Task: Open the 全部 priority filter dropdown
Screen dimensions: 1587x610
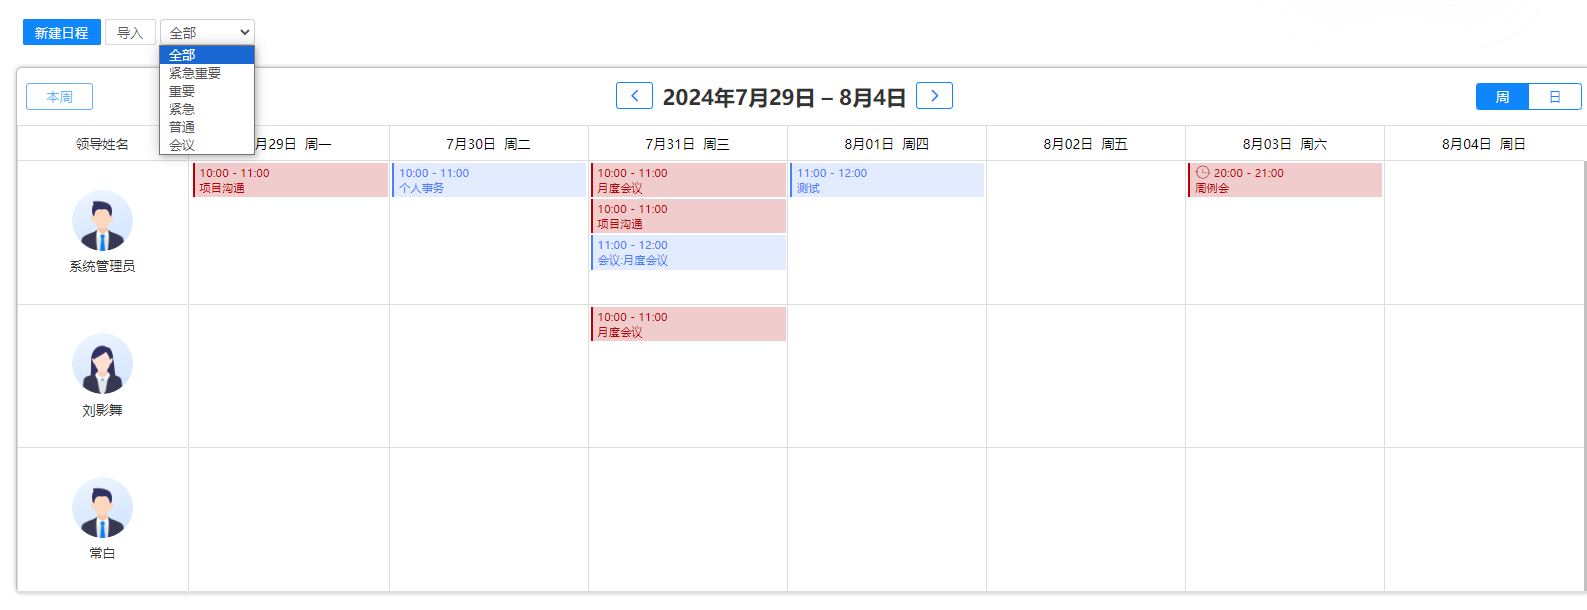Action: [x=207, y=33]
